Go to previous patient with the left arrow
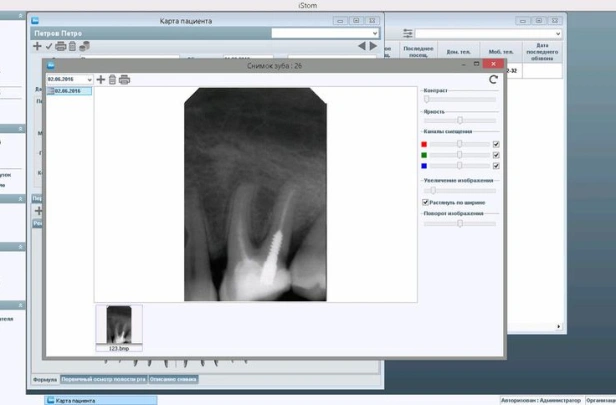The width and height of the screenshot is (616, 405). (x=362, y=46)
